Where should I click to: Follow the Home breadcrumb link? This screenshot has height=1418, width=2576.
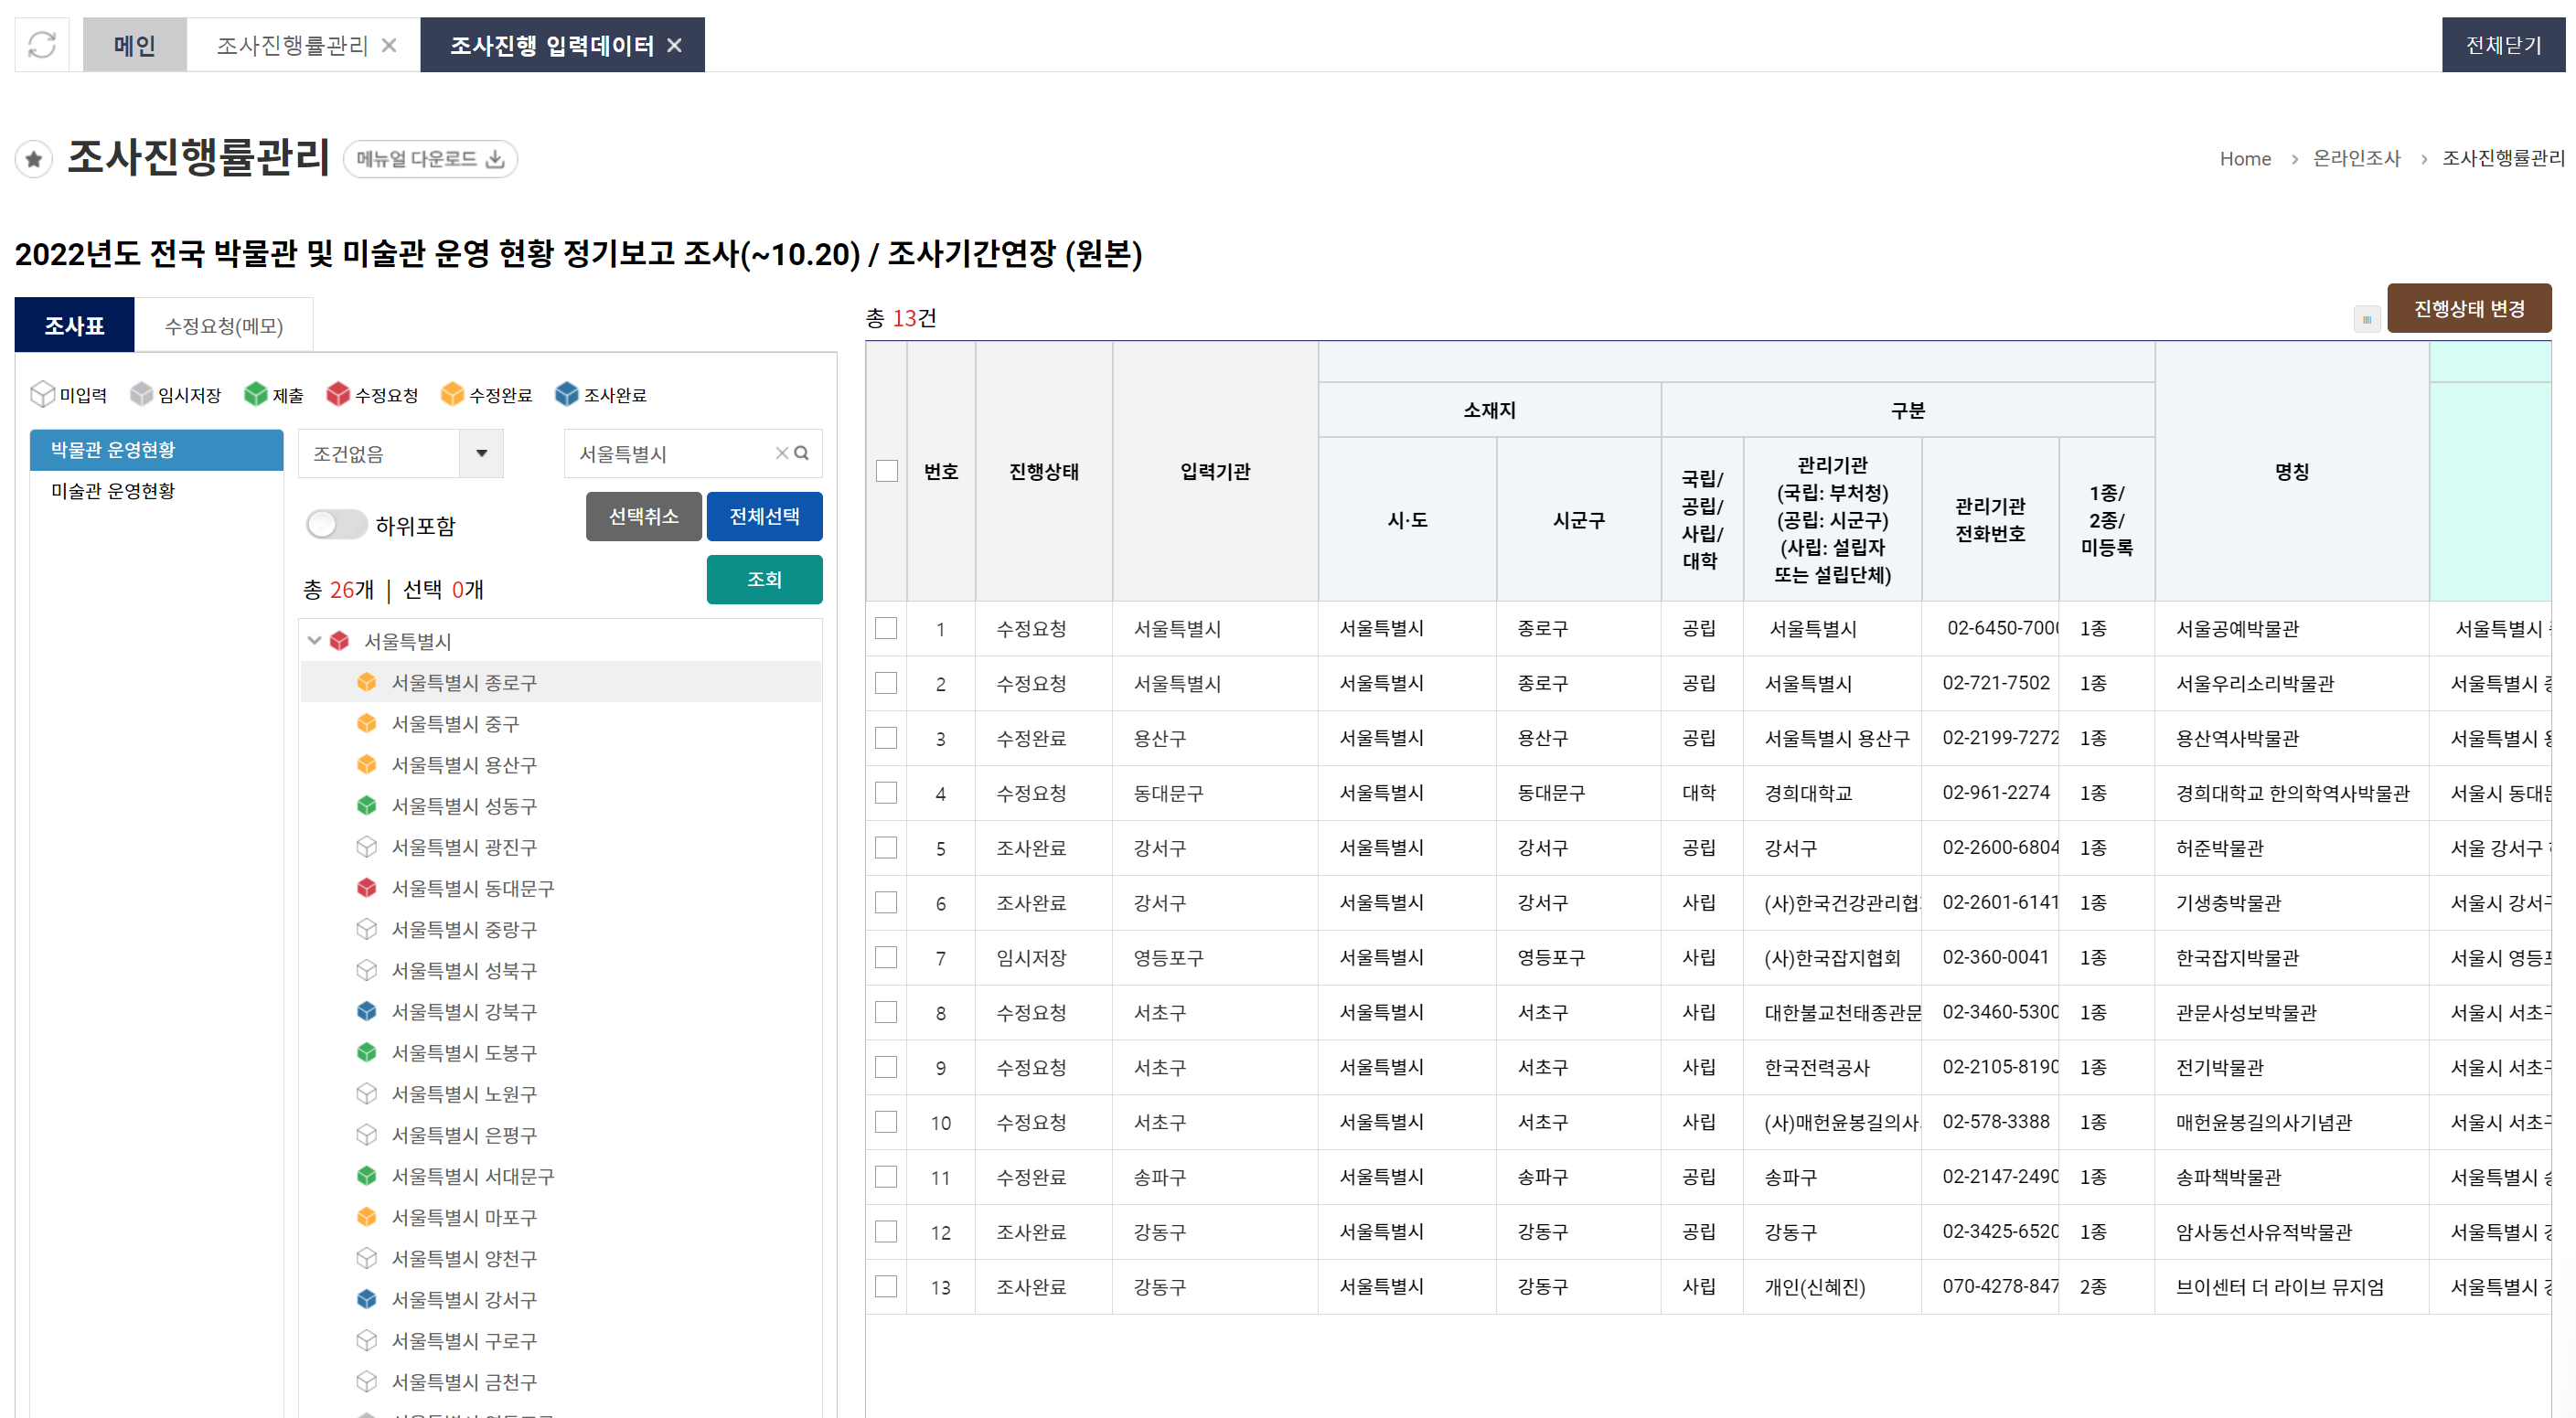[2245, 159]
